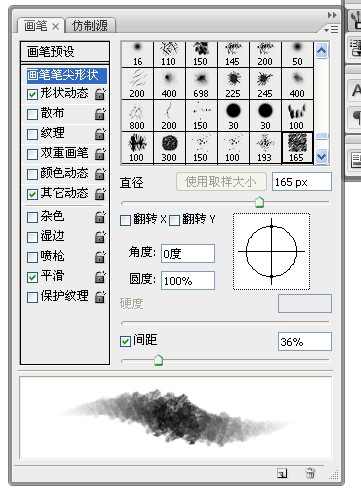Viewport: 361px width, 494px height.
Task: Toggle lock icon beside 其它动态
Action: coord(100,194)
